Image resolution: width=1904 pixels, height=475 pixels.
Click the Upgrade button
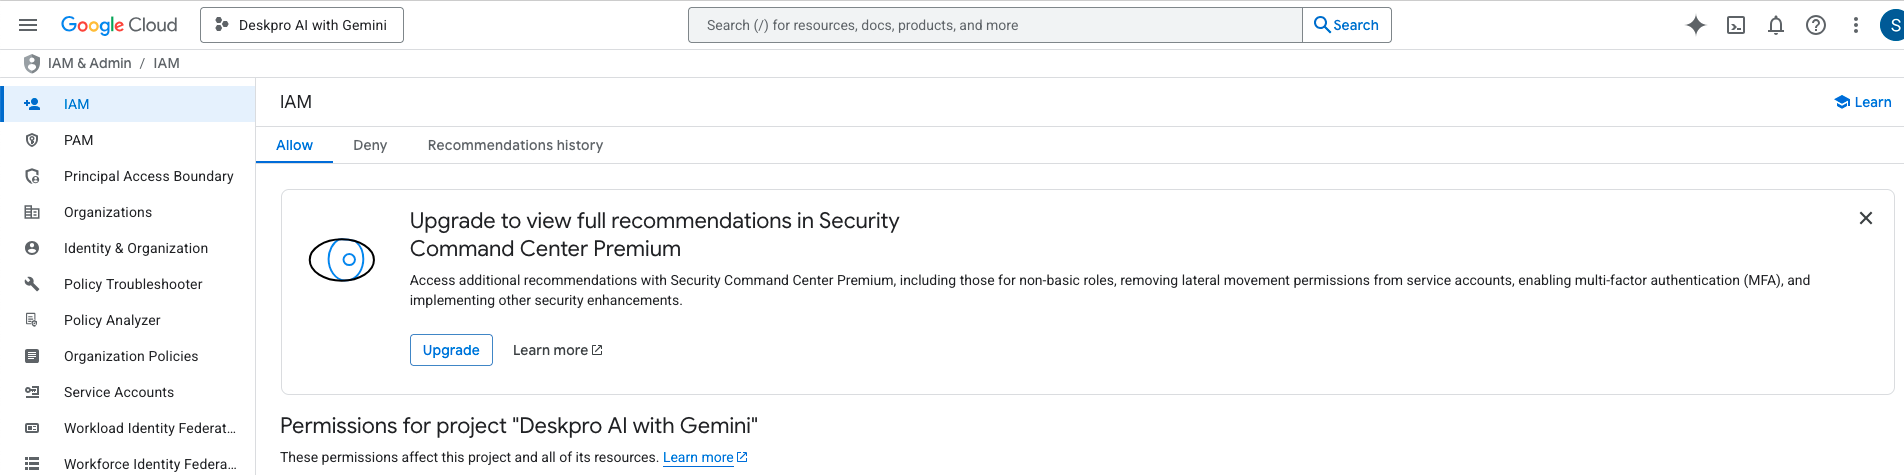coord(451,350)
